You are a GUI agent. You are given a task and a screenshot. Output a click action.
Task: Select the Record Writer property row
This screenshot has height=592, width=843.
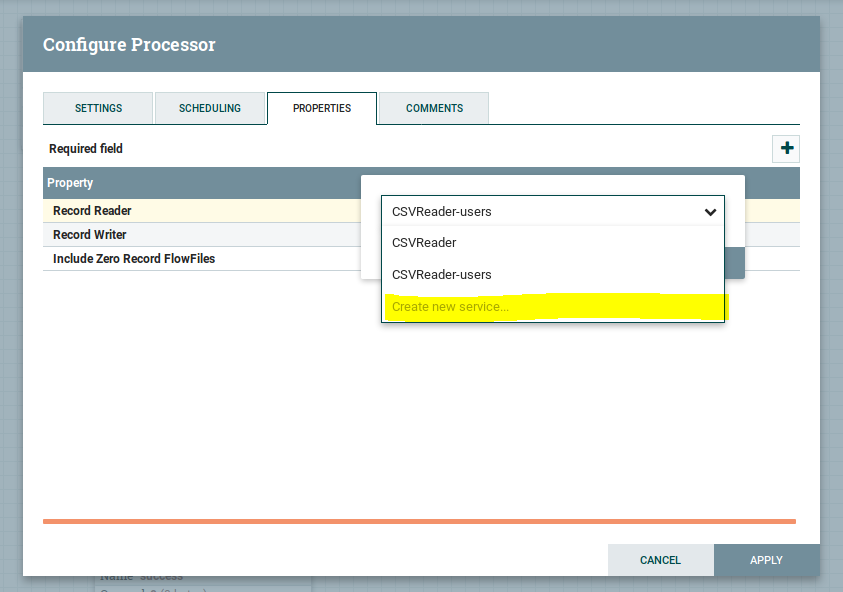tap(202, 234)
